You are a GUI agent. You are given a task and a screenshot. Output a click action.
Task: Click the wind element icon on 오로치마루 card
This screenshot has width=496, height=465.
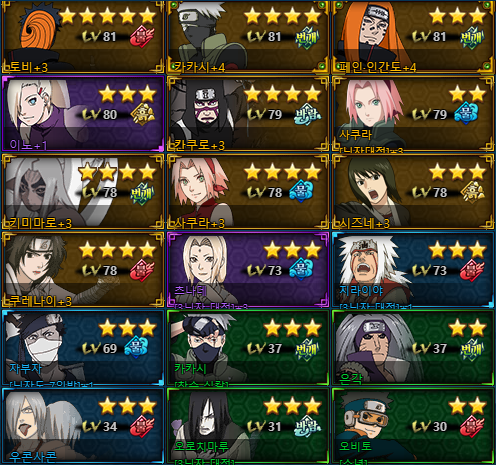tap(307, 426)
